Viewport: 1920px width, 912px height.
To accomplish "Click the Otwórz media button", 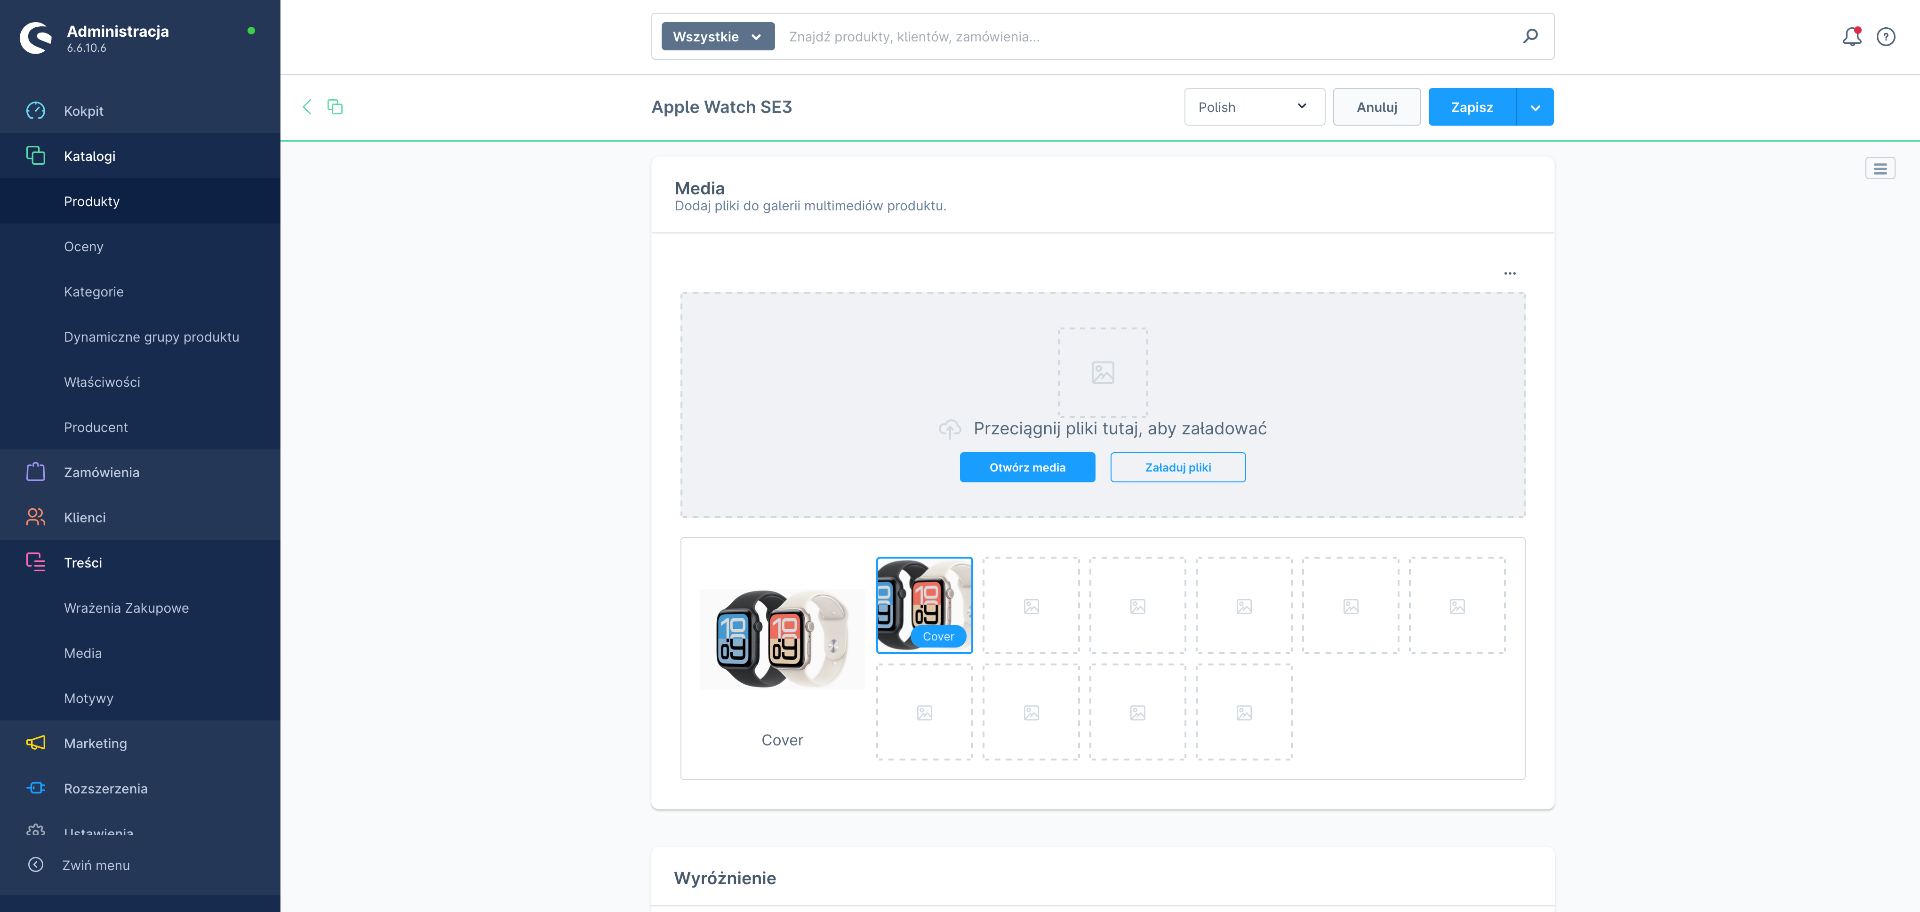I will tap(1027, 467).
